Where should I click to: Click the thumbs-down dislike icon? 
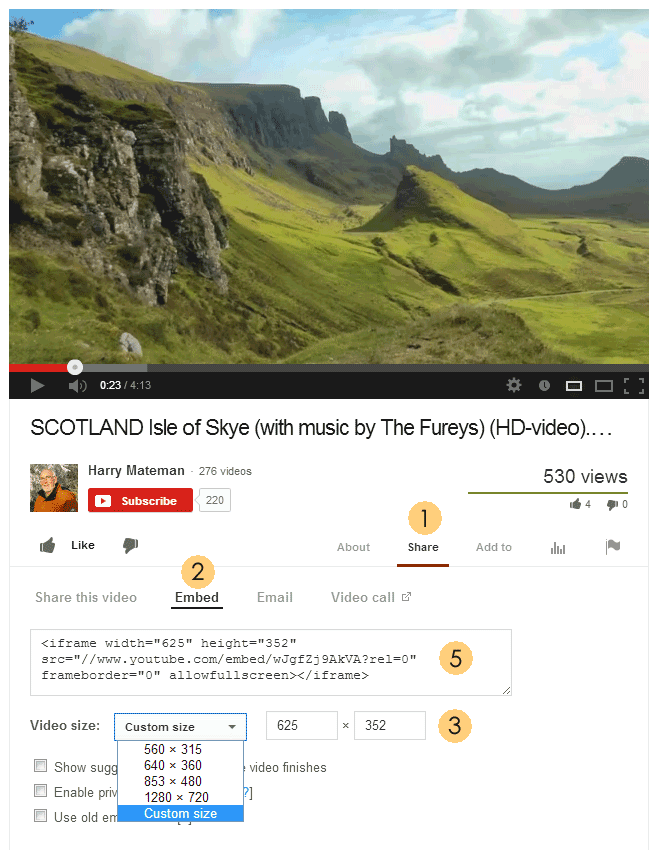click(x=131, y=545)
